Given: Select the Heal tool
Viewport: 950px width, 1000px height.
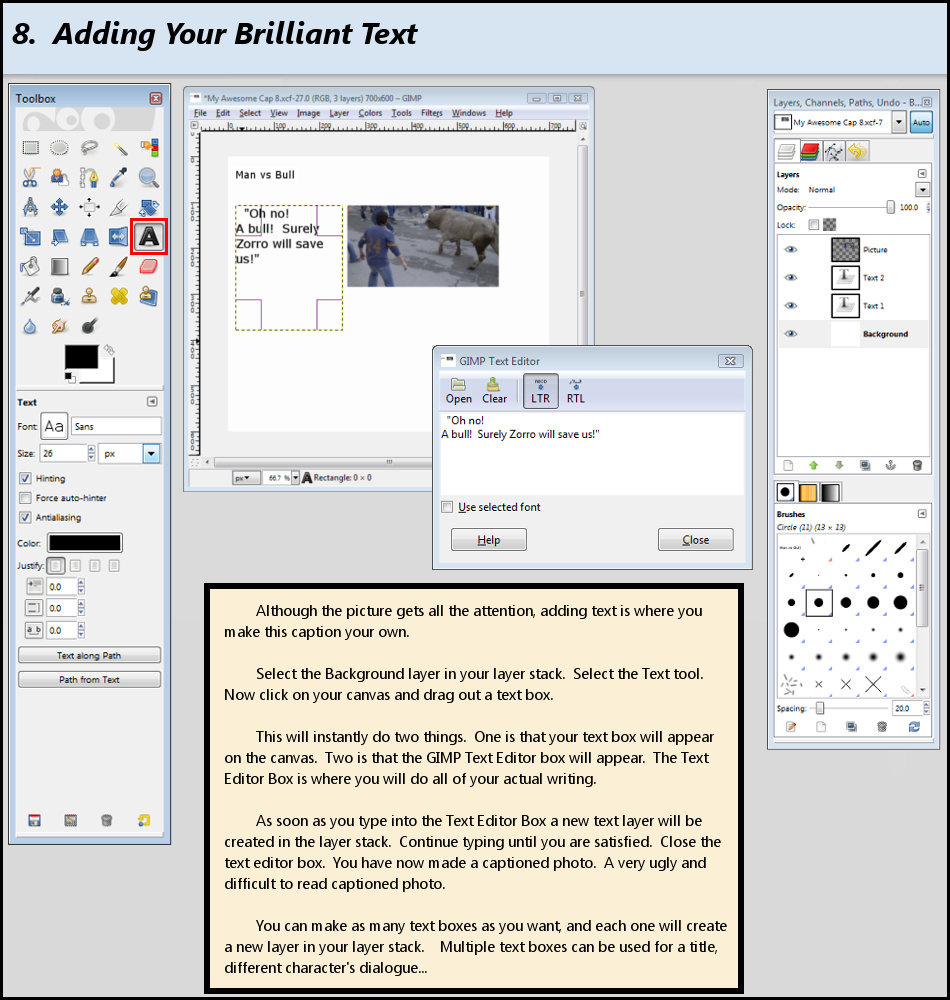Looking at the screenshot, I should (x=119, y=297).
